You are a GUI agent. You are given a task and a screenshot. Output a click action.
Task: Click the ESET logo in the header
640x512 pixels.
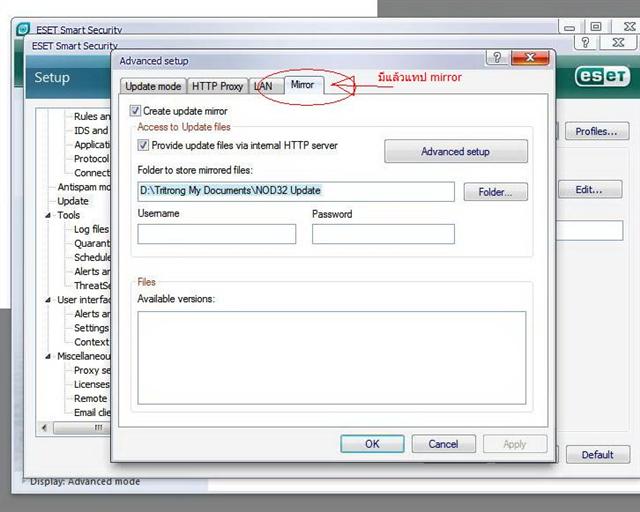coord(602,77)
